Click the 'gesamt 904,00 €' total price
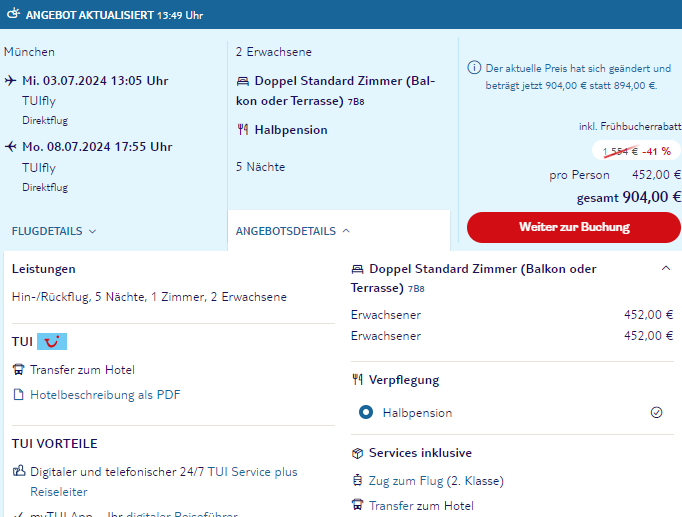682x517 pixels. pos(629,197)
